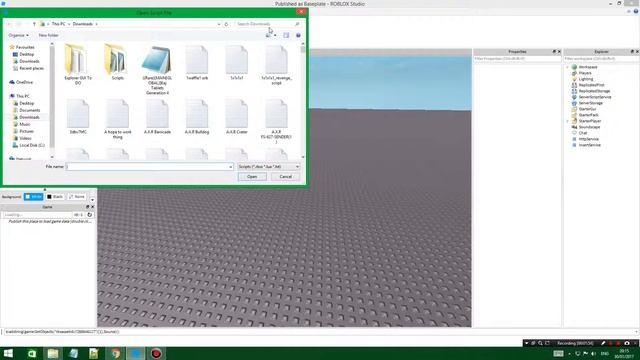
Task: Undock the Properties panel
Action: [x=554, y=52]
